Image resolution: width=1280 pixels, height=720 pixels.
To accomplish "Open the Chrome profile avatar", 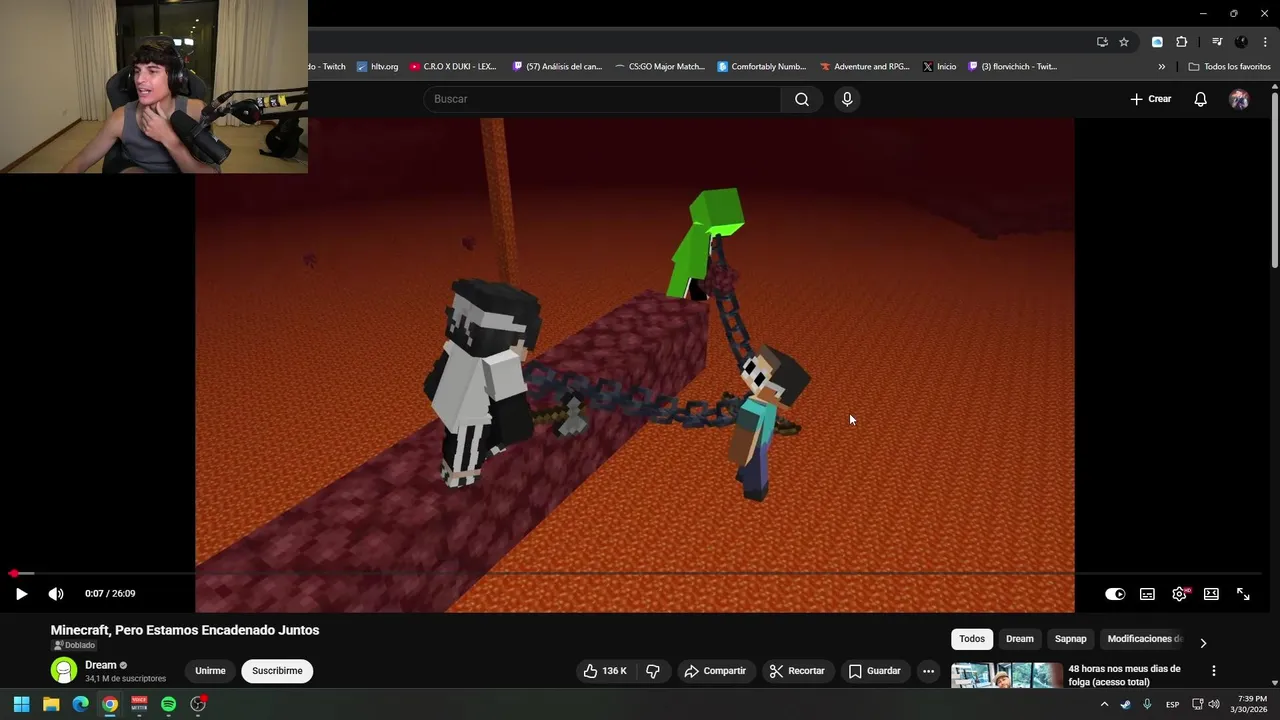I will pos(1241,42).
